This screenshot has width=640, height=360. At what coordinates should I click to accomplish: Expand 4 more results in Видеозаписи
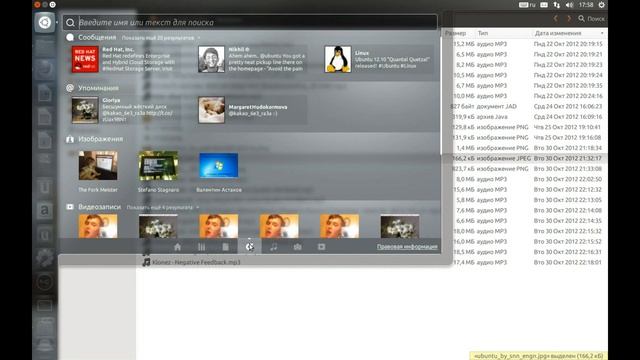[x=162, y=207]
